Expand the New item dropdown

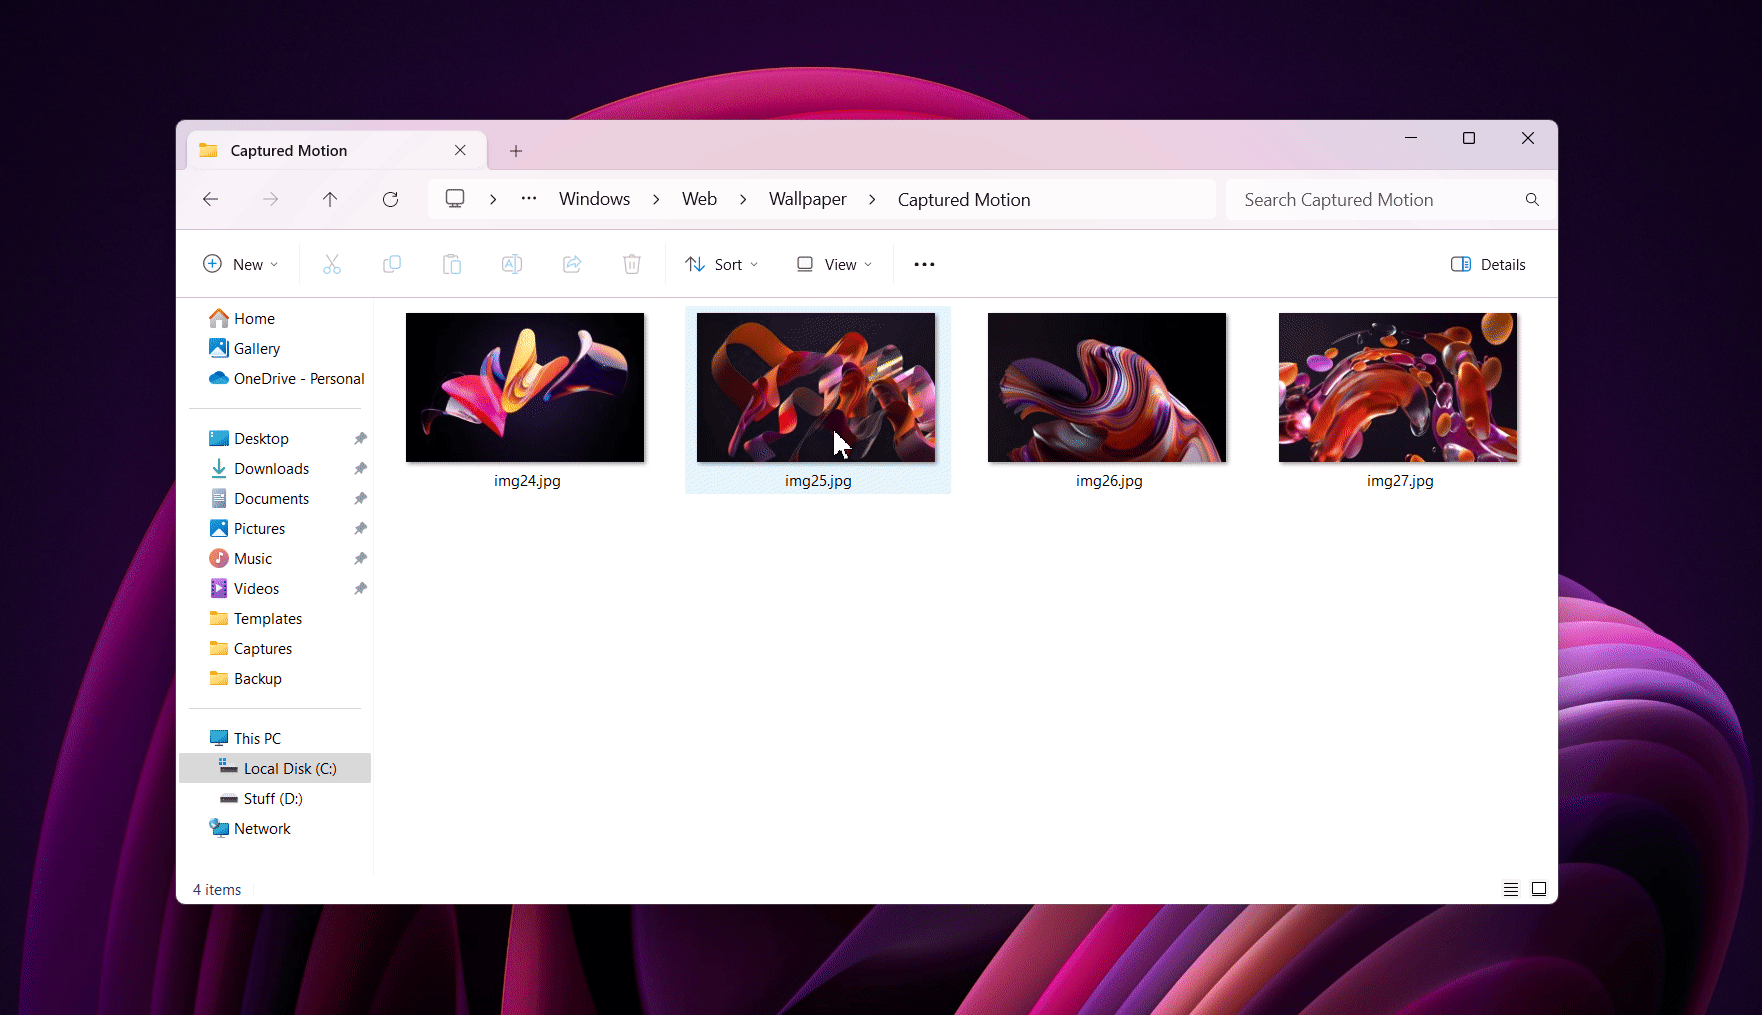pyautogui.click(x=240, y=264)
